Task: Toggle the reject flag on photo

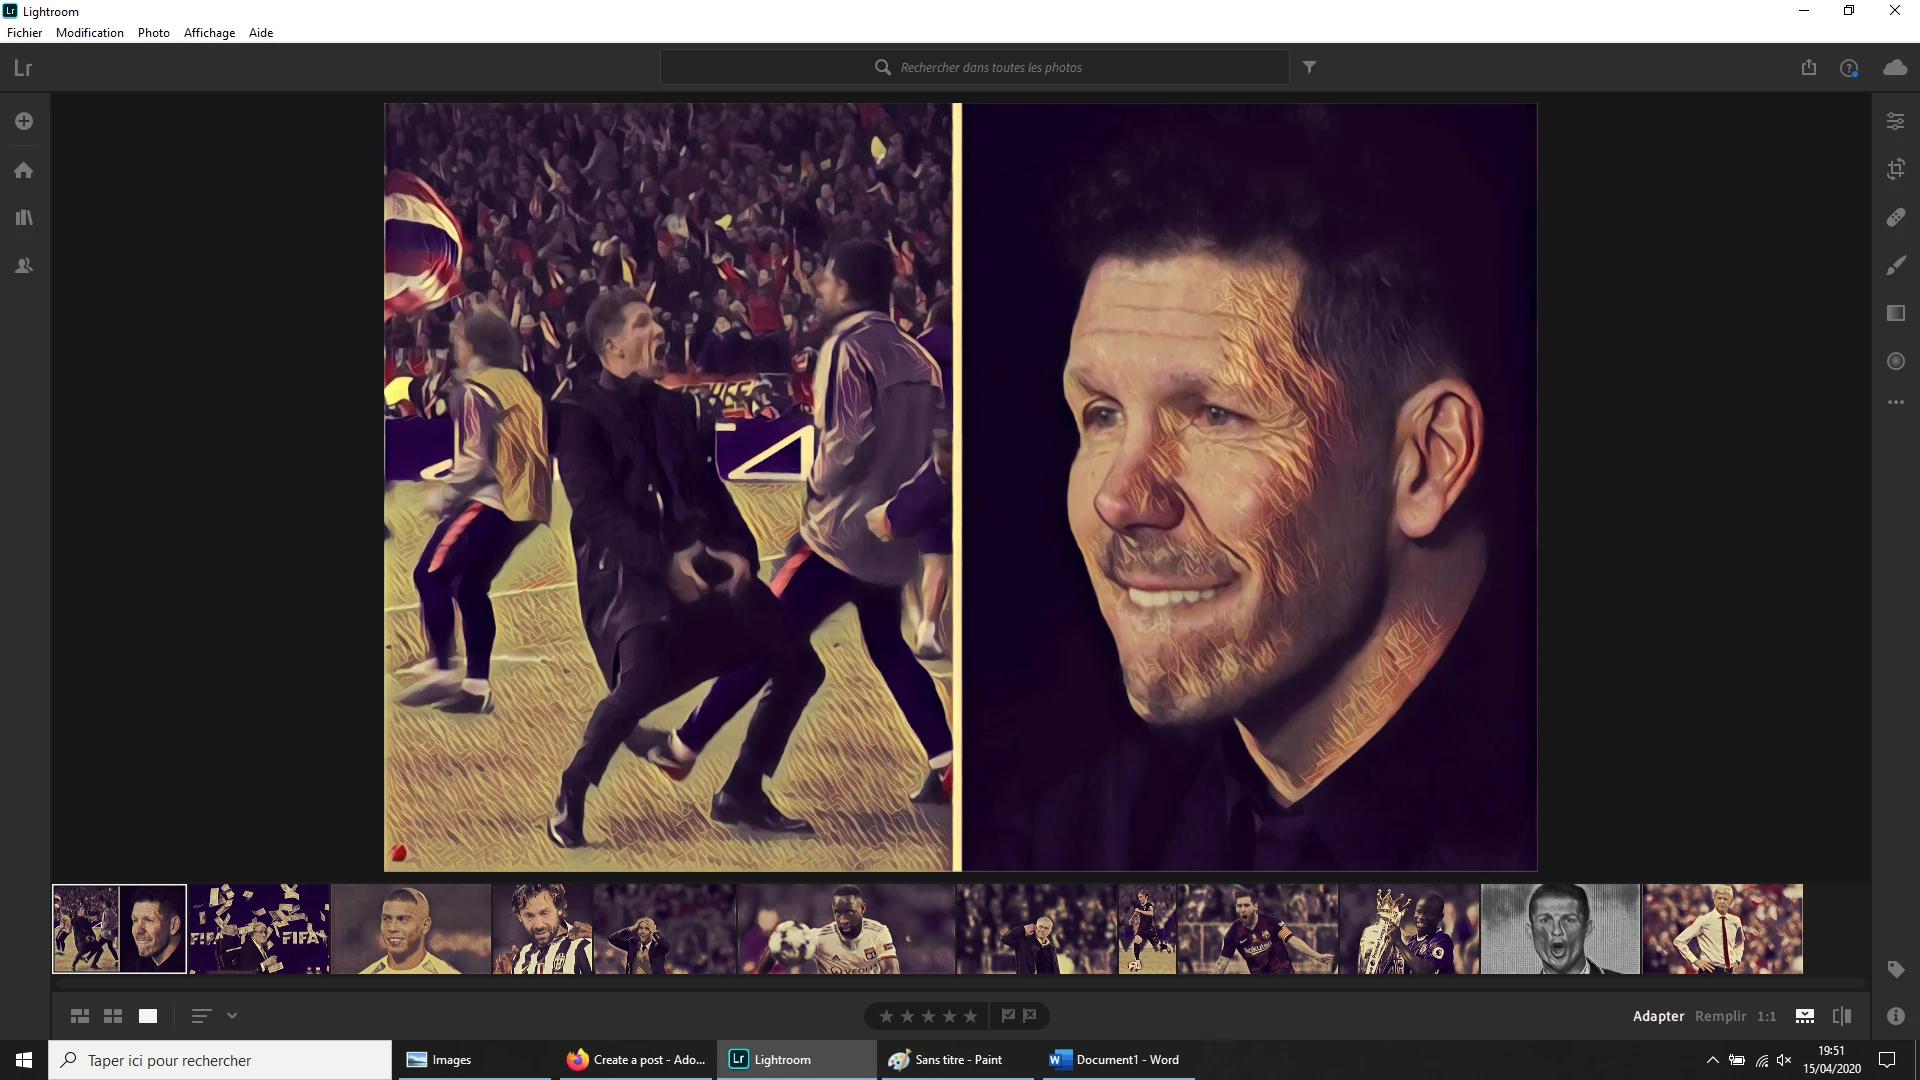Action: [1030, 1015]
